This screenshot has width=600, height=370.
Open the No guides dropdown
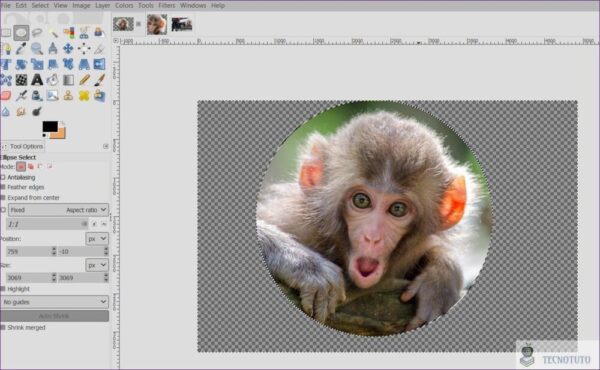coord(55,302)
